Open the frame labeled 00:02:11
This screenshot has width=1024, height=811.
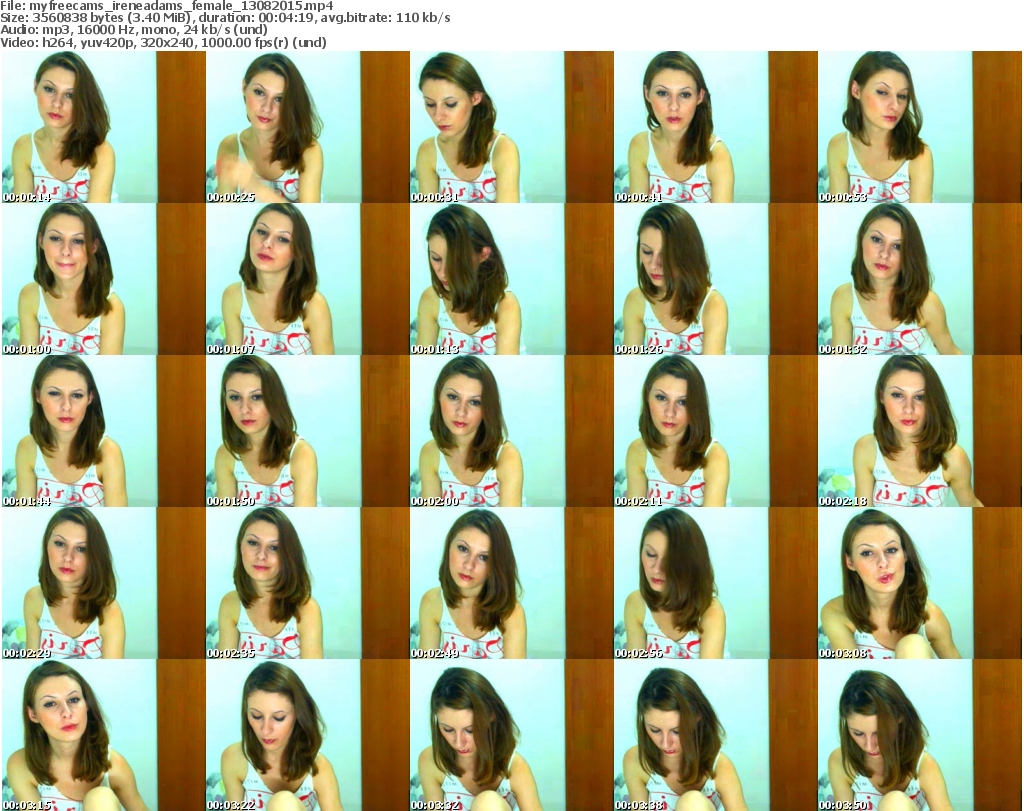tap(716, 431)
